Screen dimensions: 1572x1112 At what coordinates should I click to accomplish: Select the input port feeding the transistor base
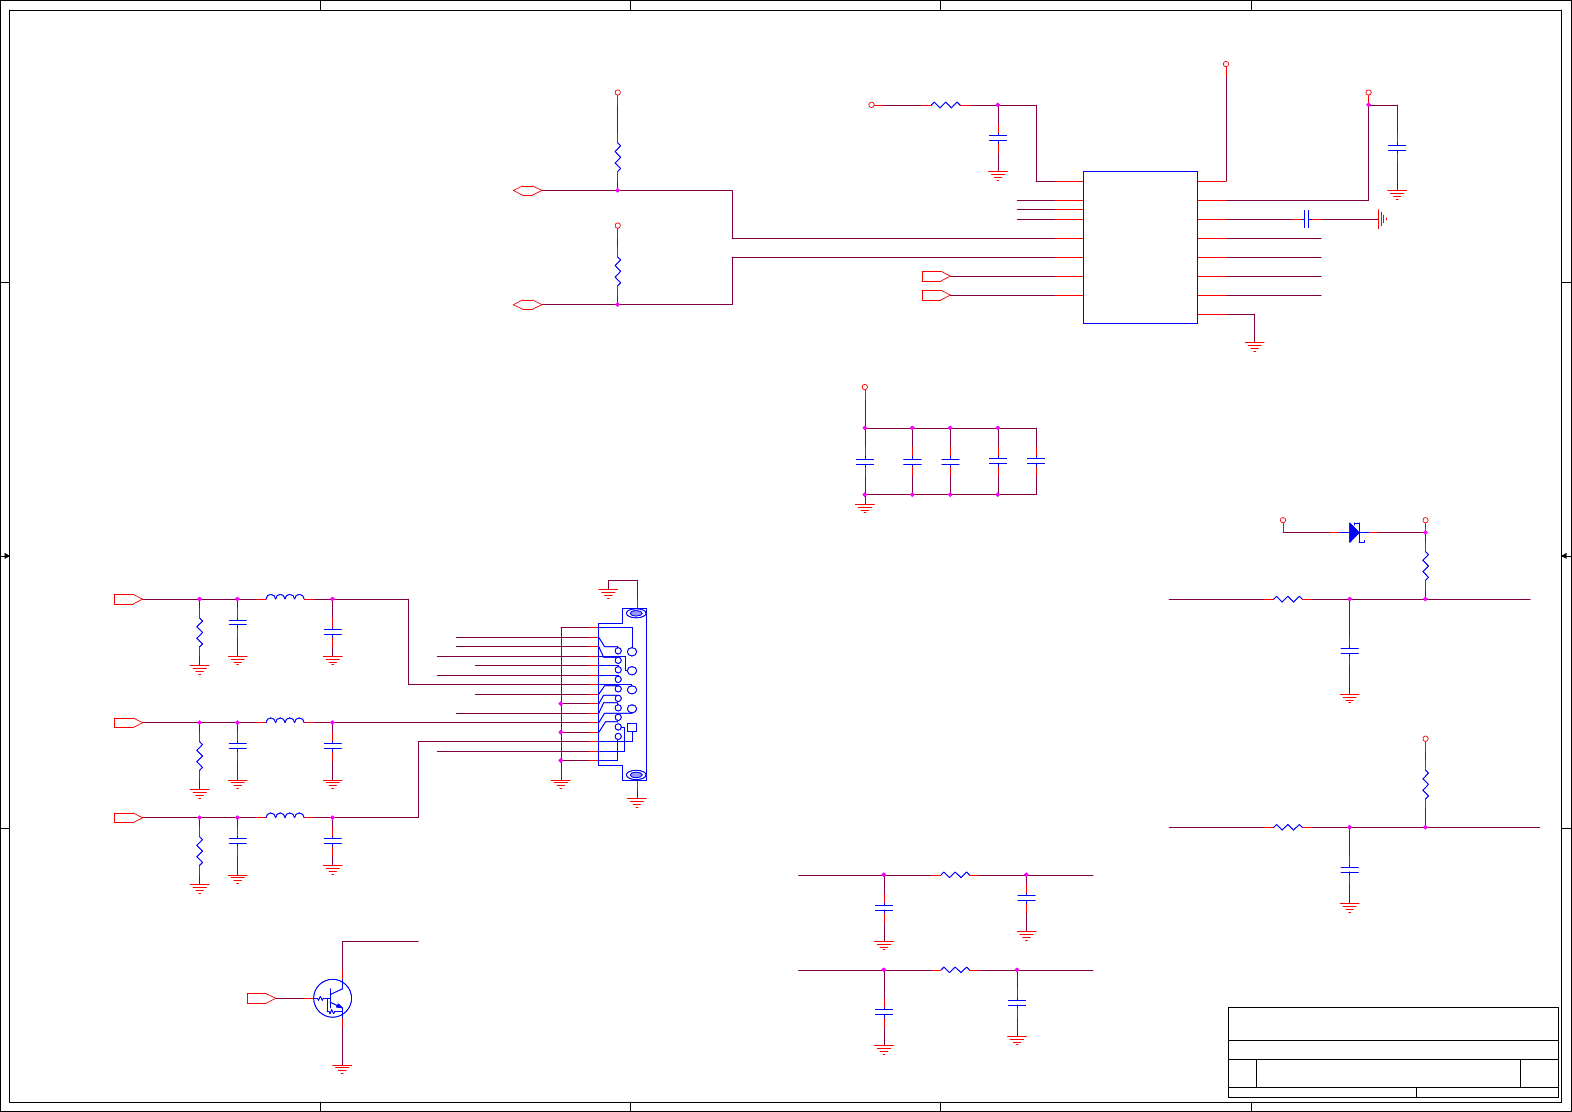click(x=261, y=998)
